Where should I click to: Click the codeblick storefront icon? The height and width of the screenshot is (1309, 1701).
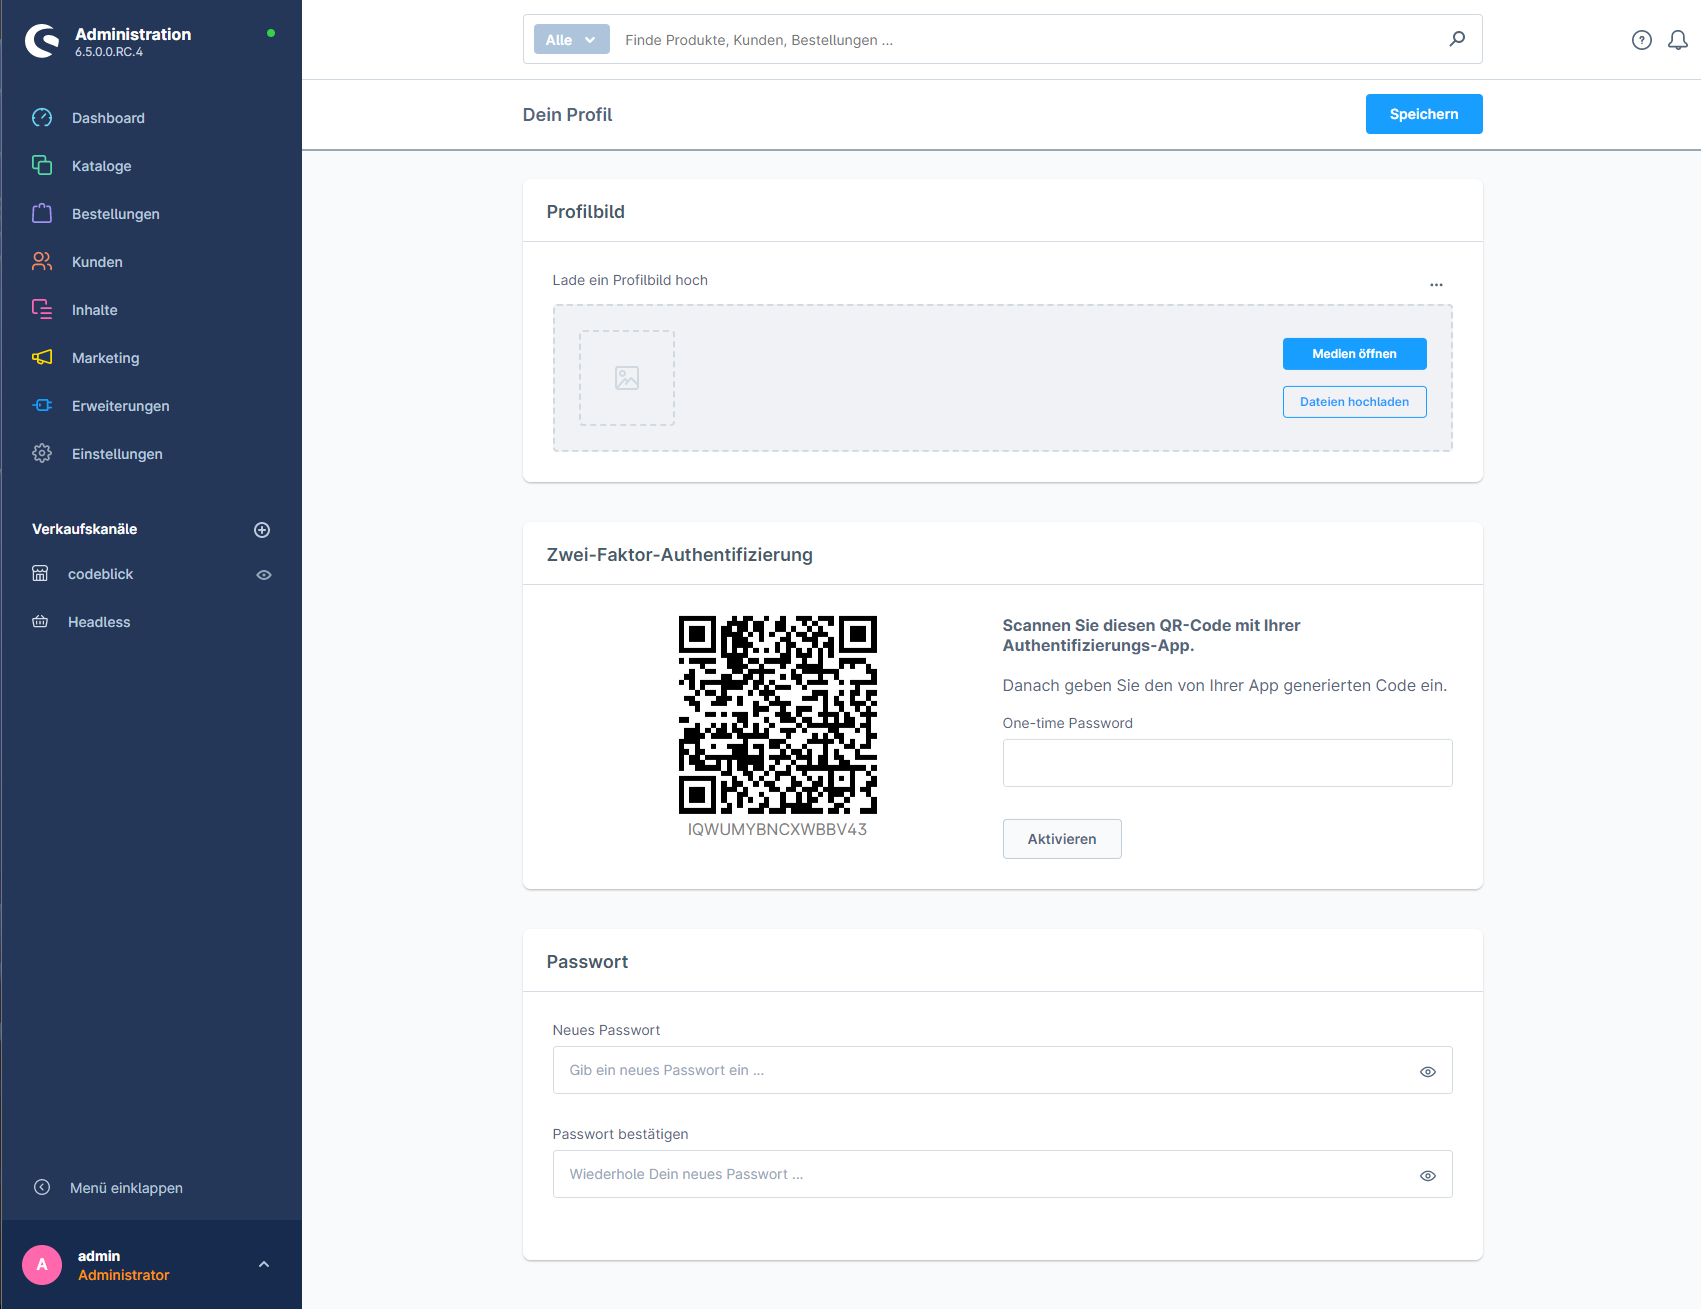click(x=40, y=574)
